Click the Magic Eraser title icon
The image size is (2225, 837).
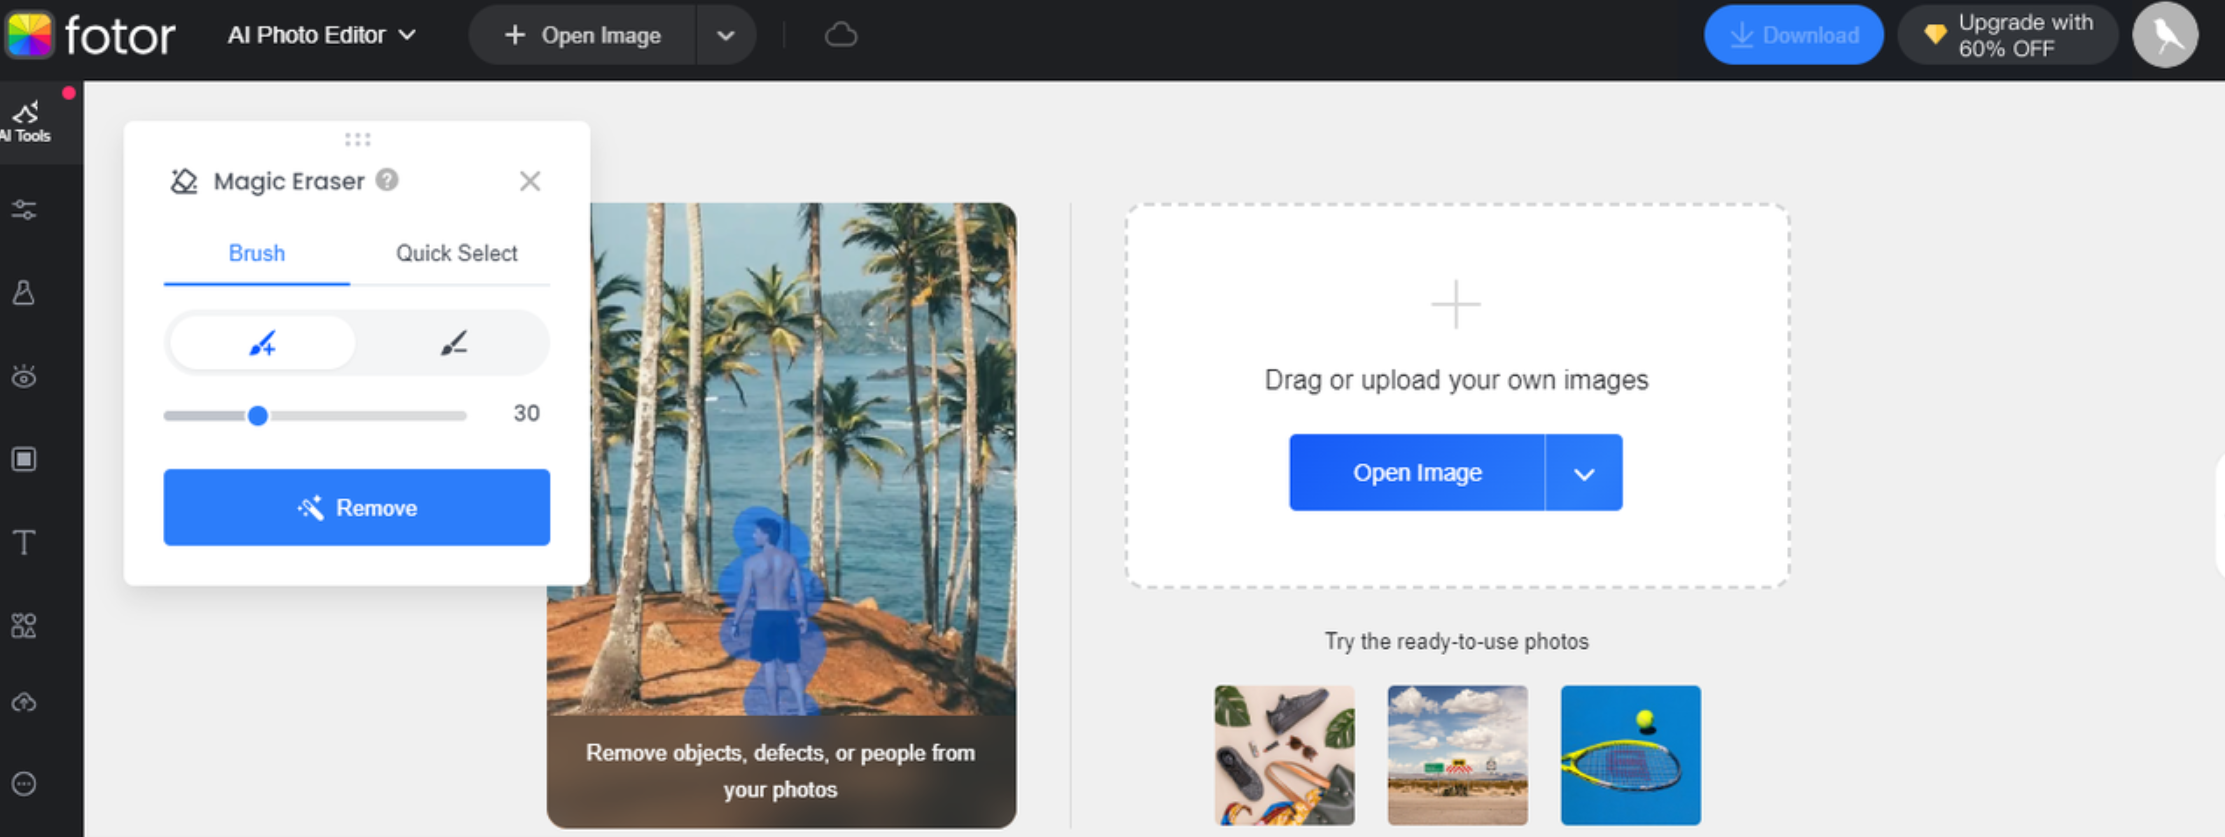(x=184, y=181)
